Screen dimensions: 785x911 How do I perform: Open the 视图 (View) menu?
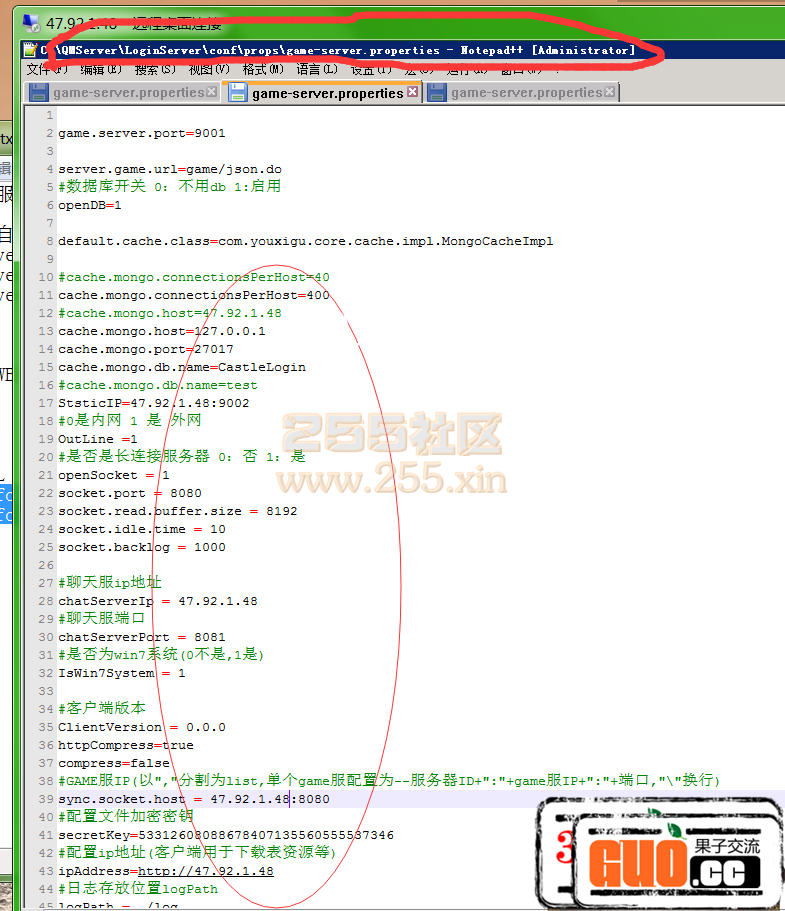point(208,69)
